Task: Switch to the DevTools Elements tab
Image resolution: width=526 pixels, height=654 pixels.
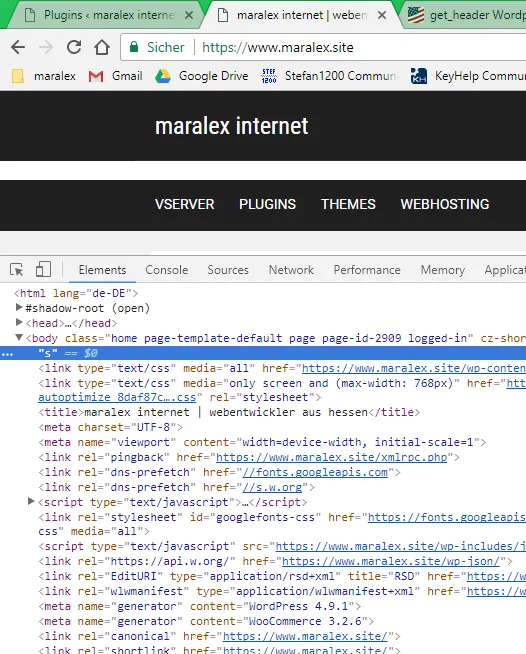Action: (x=102, y=270)
